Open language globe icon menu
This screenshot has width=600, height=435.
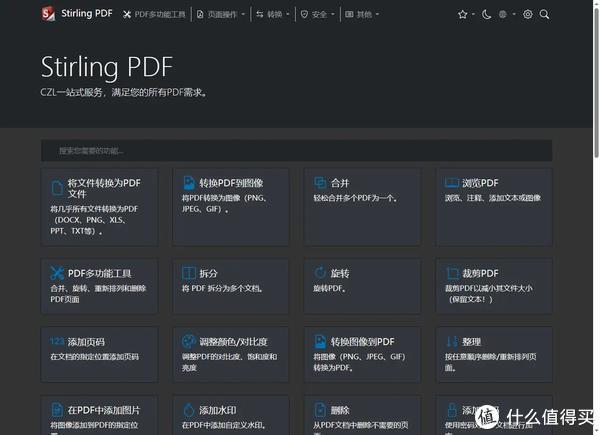tap(503, 15)
